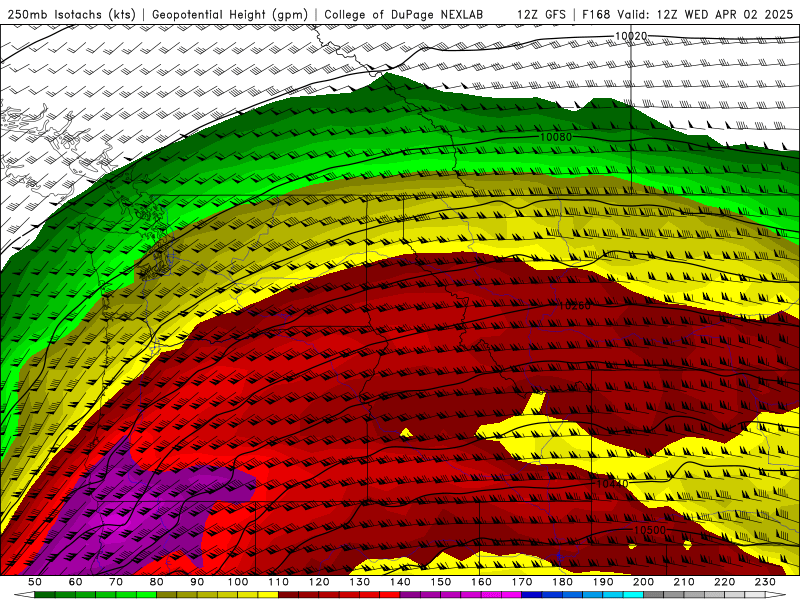The height and width of the screenshot is (600, 800).
Task: Click the 10260 height contour label
Action: click(x=574, y=306)
